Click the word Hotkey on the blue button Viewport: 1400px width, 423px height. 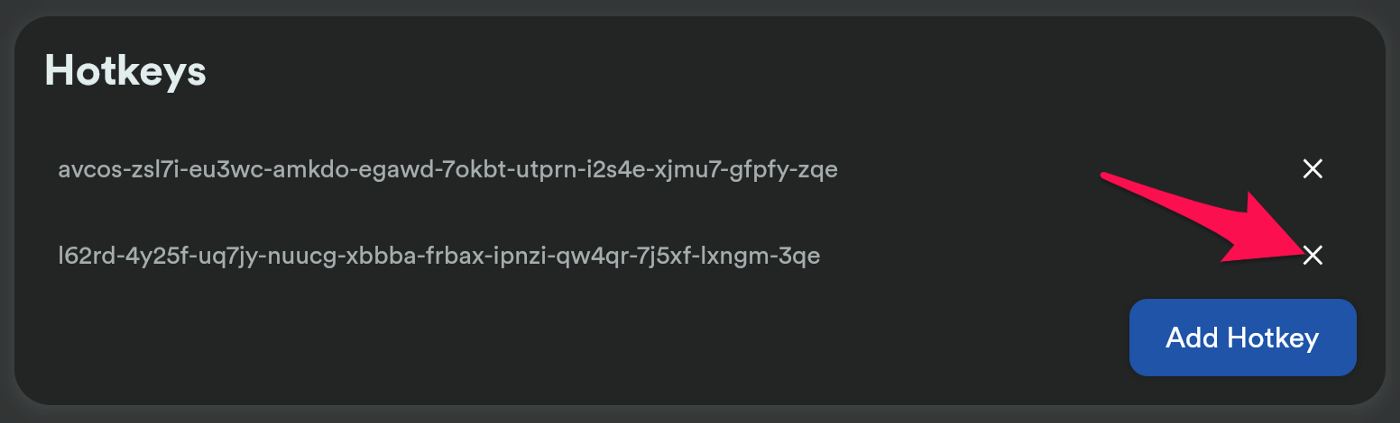pyautogui.click(x=1273, y=338)
